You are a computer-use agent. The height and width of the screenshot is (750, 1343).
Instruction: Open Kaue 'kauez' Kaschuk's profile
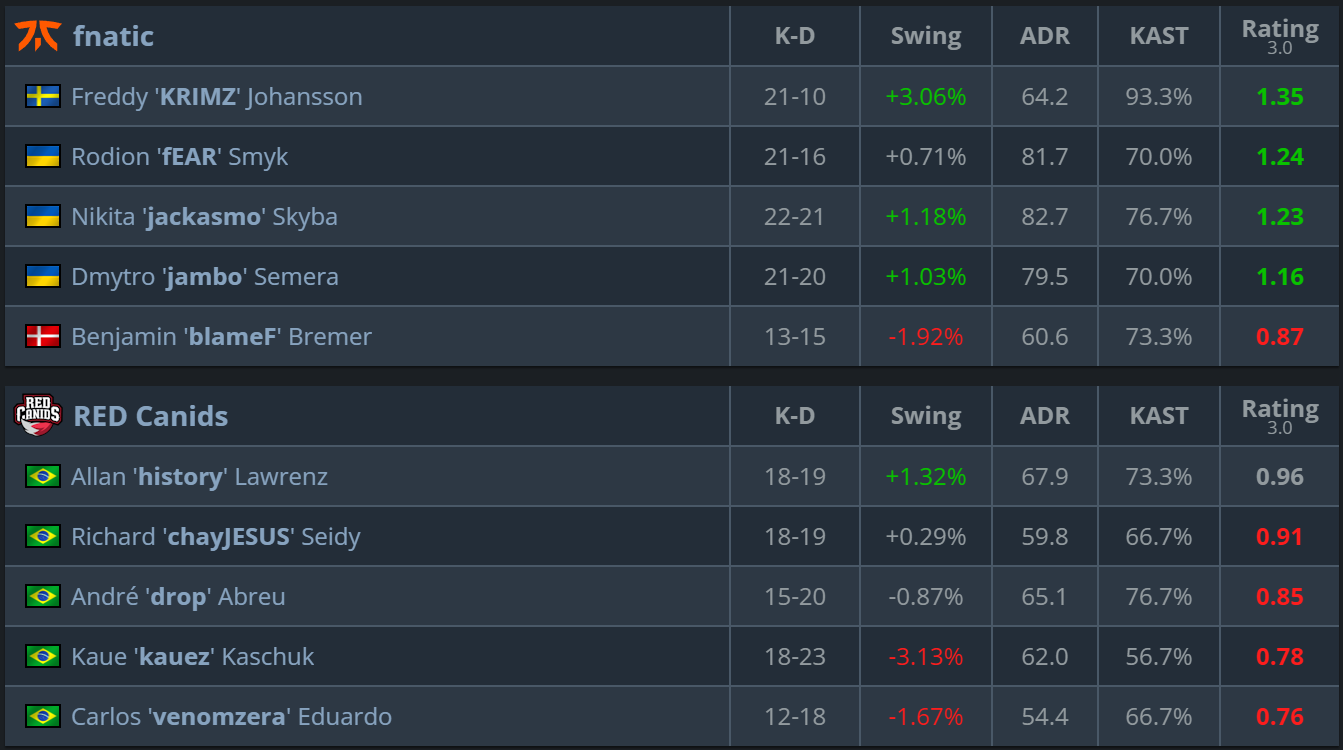[192, 657]
